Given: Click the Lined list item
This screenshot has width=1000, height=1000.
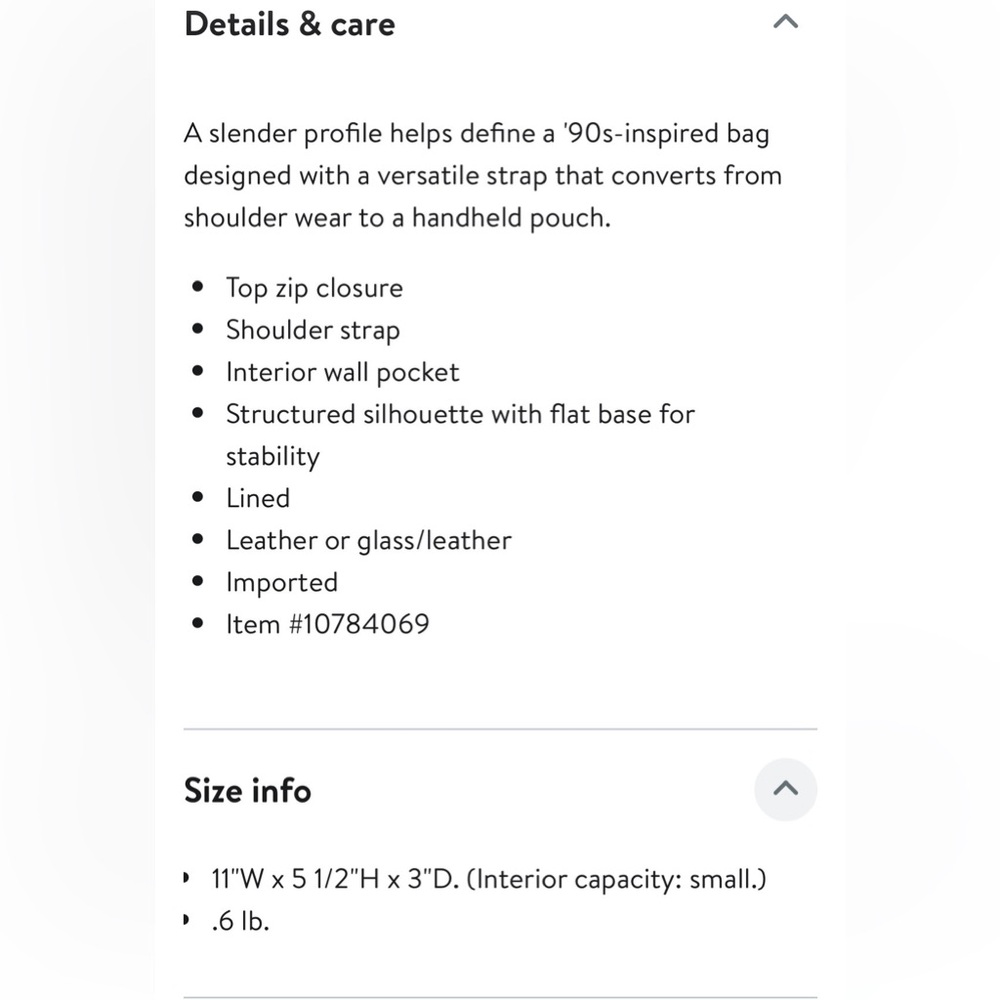Looking at the screenshot, I should (258, 498).
